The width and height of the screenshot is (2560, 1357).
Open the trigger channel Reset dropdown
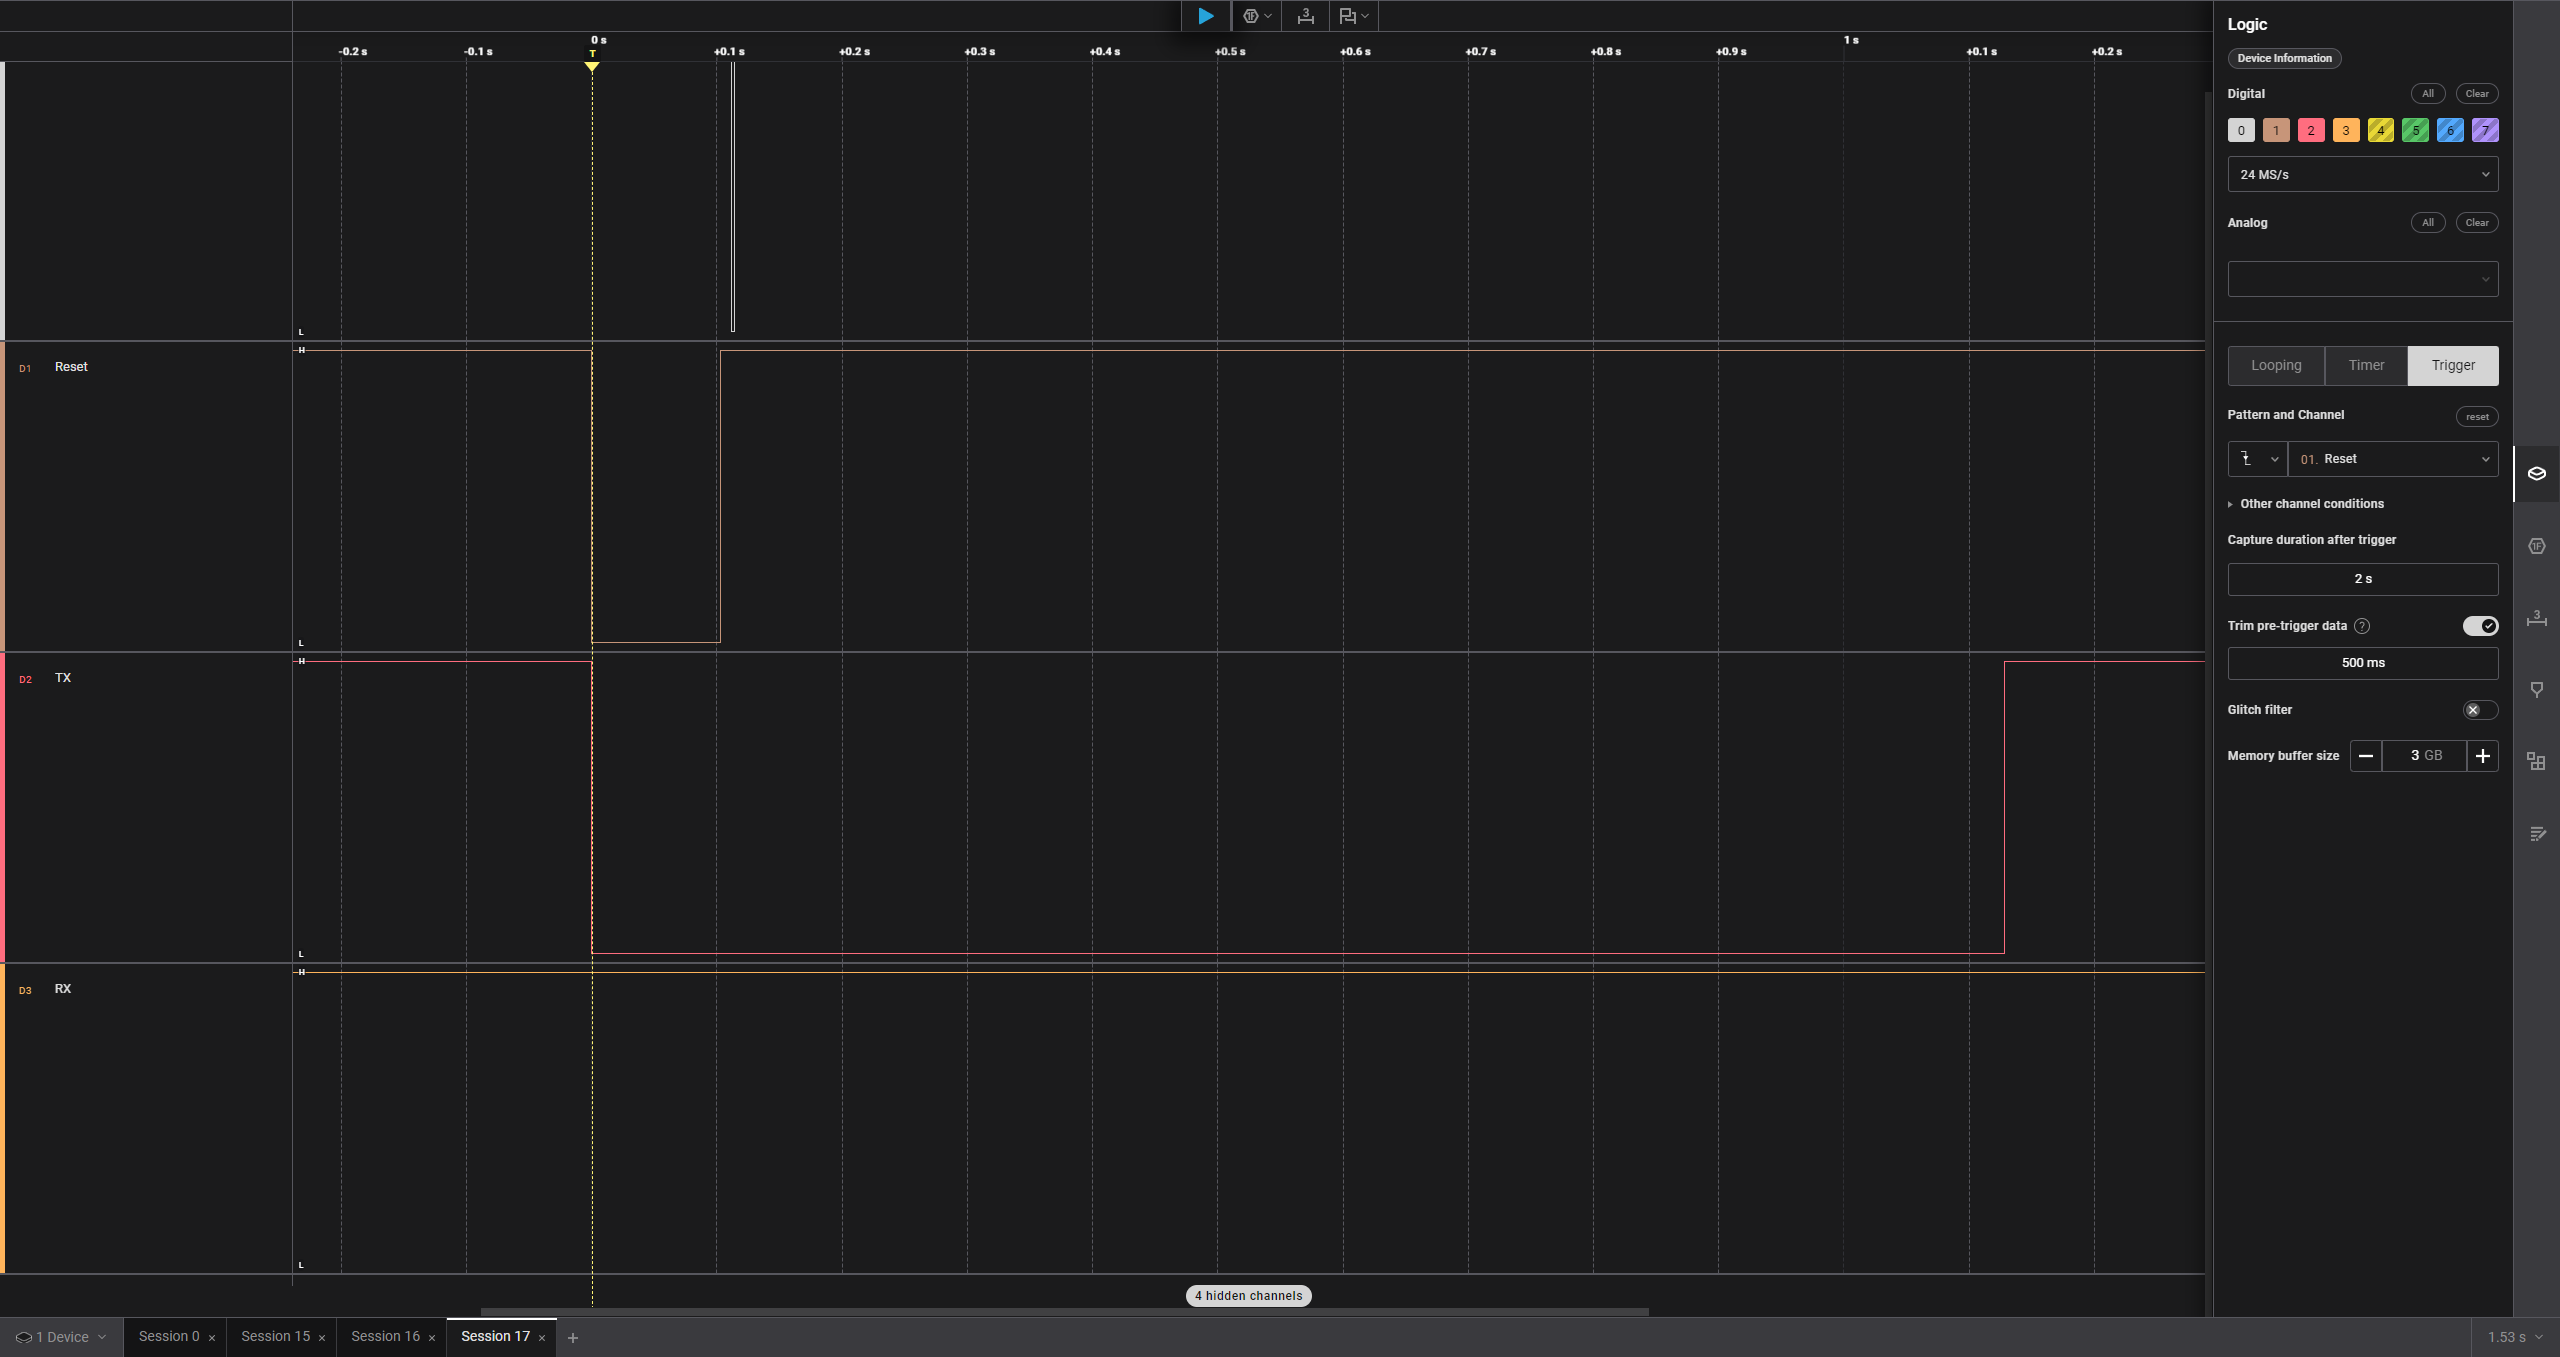(x=2392, y=459)
